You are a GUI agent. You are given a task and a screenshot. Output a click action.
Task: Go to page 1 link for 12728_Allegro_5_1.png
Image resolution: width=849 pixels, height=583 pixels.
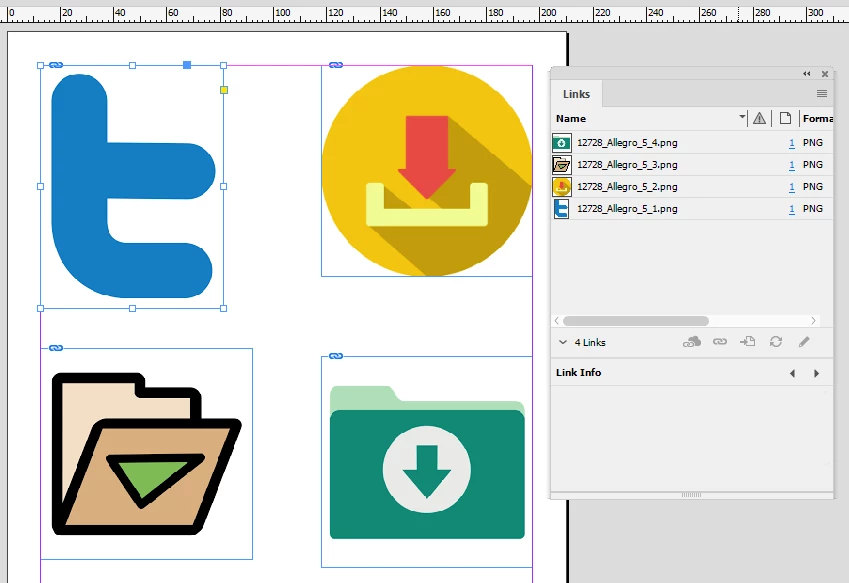pos(792,208)
